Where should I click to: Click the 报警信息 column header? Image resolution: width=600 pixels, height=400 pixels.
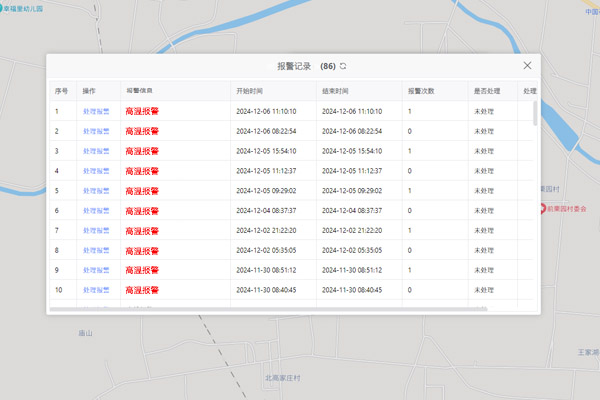(140, 91)
